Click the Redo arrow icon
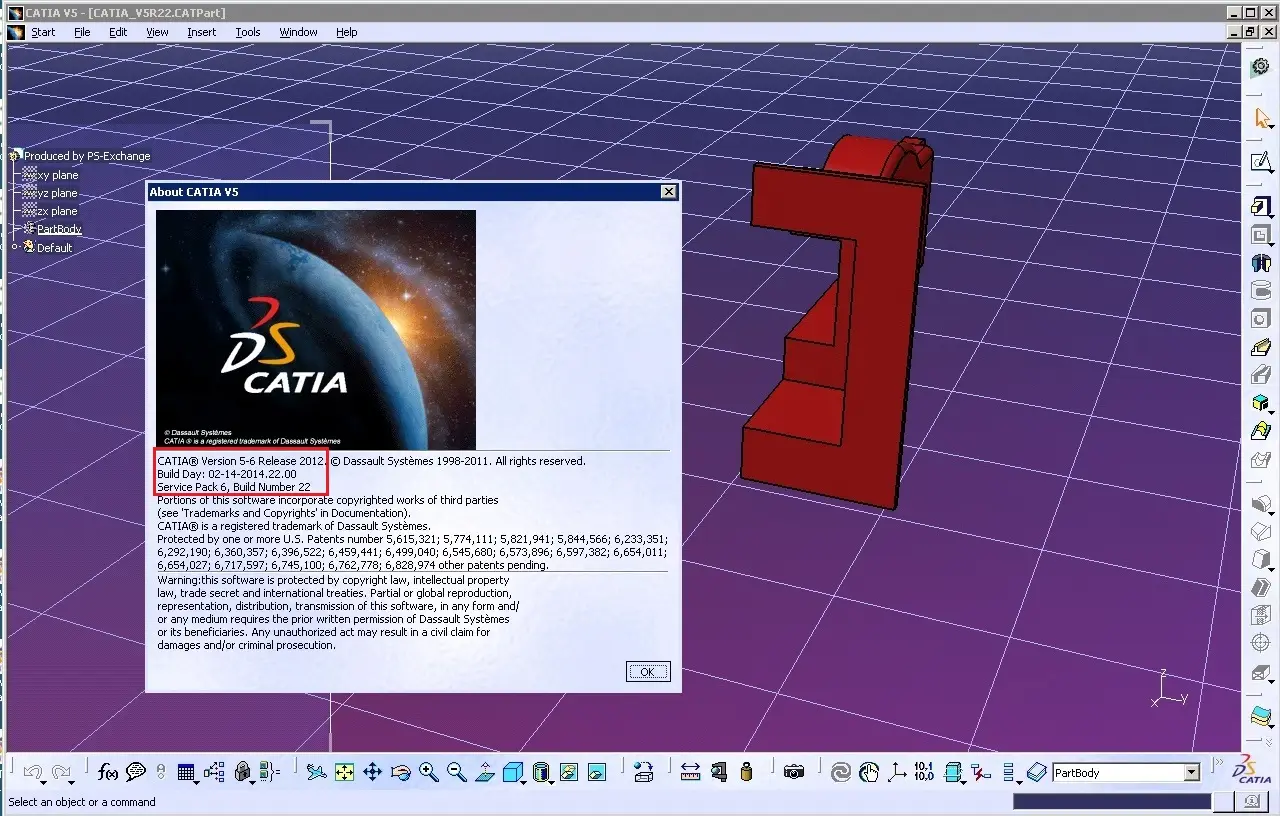This screenshot has height=816, width=1280. (x=60, y=772)
